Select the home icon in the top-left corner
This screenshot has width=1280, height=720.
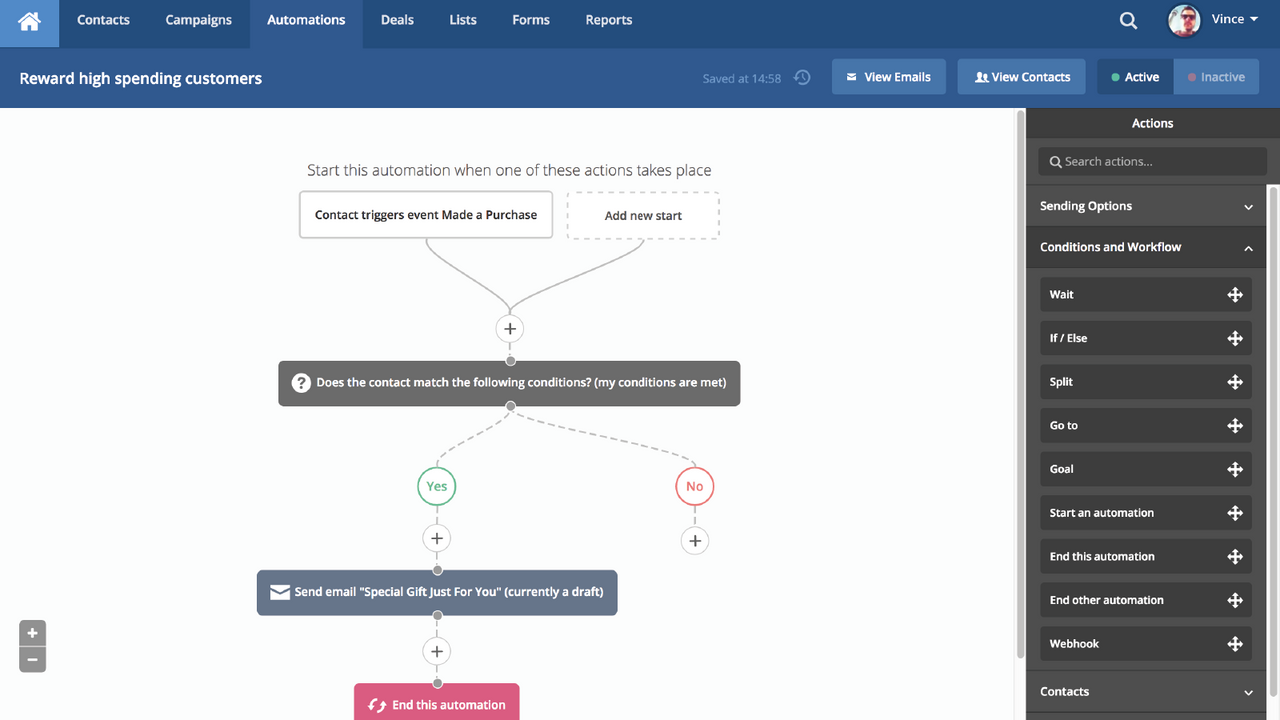tap(28, 20)
